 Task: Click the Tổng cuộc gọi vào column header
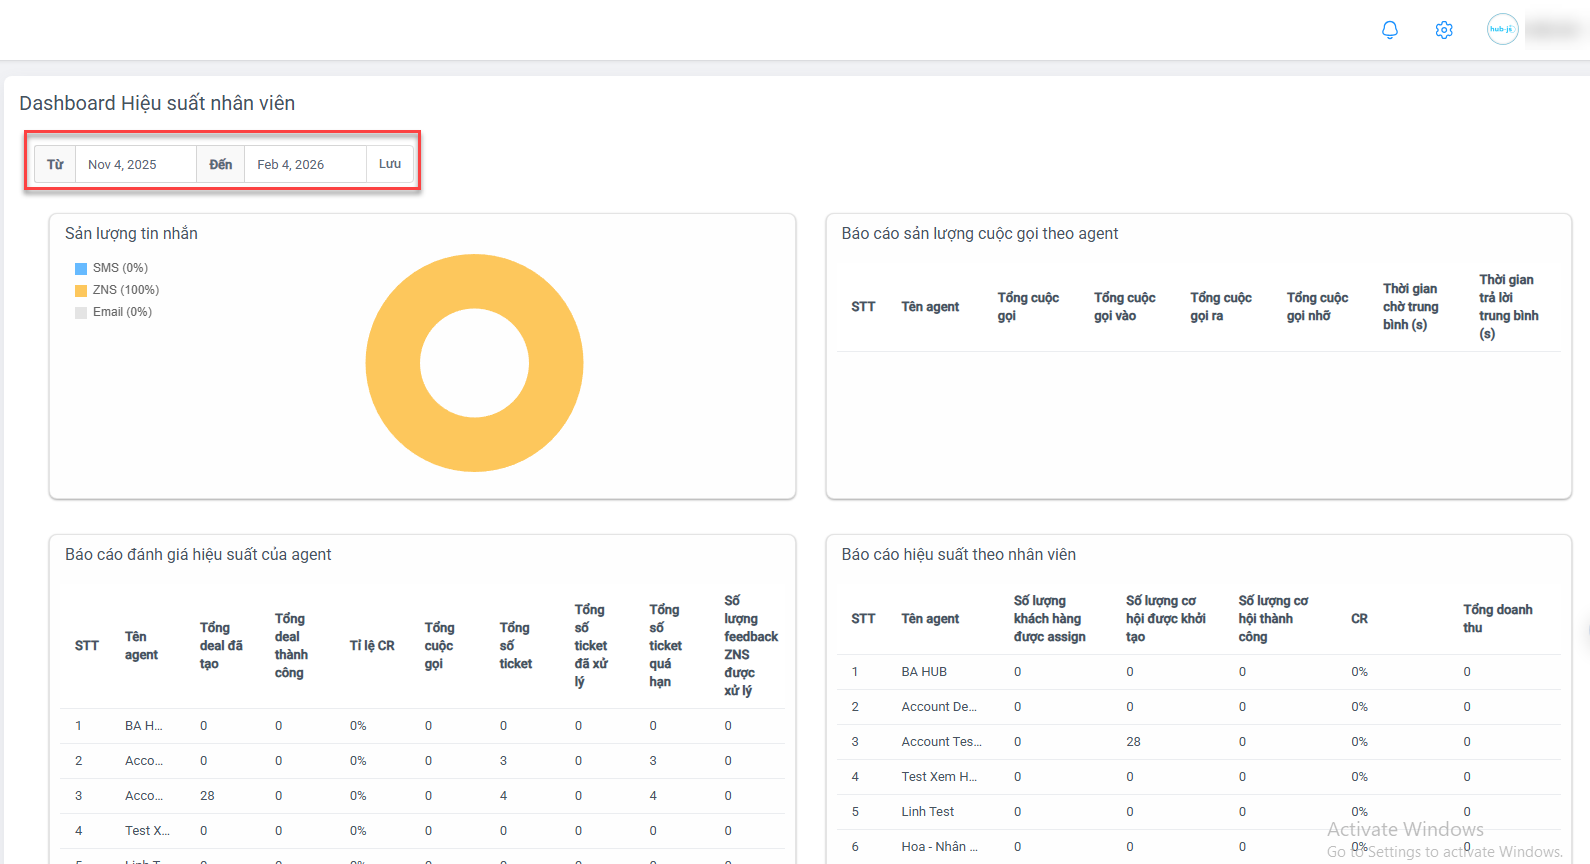point(1124,307)
